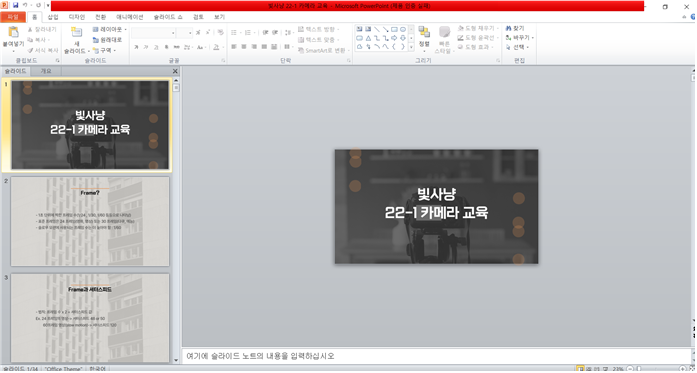Click the Redo icon in the quick access toolbar
The image size is (697, 373).
coord(38,5)
